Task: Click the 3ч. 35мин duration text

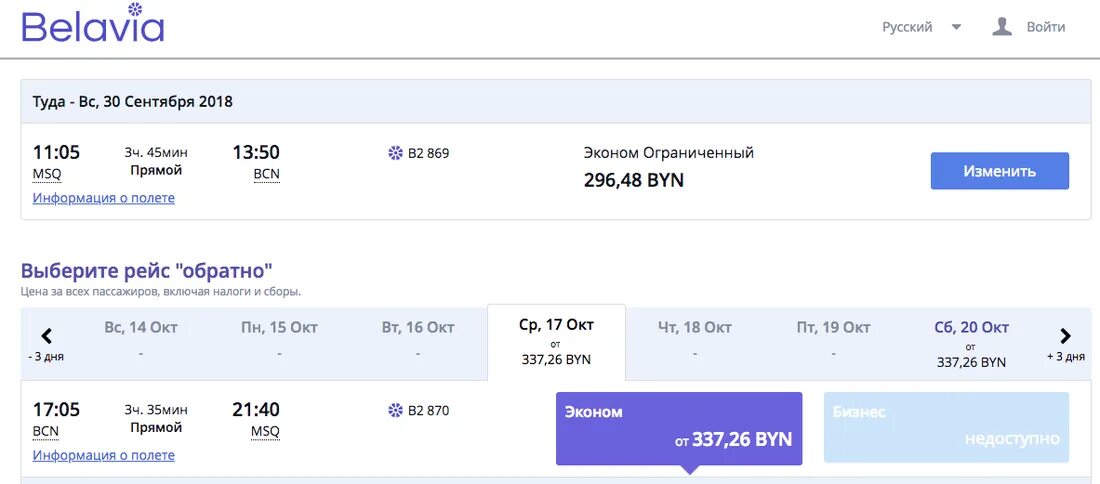Action: (x=156, y=410)
